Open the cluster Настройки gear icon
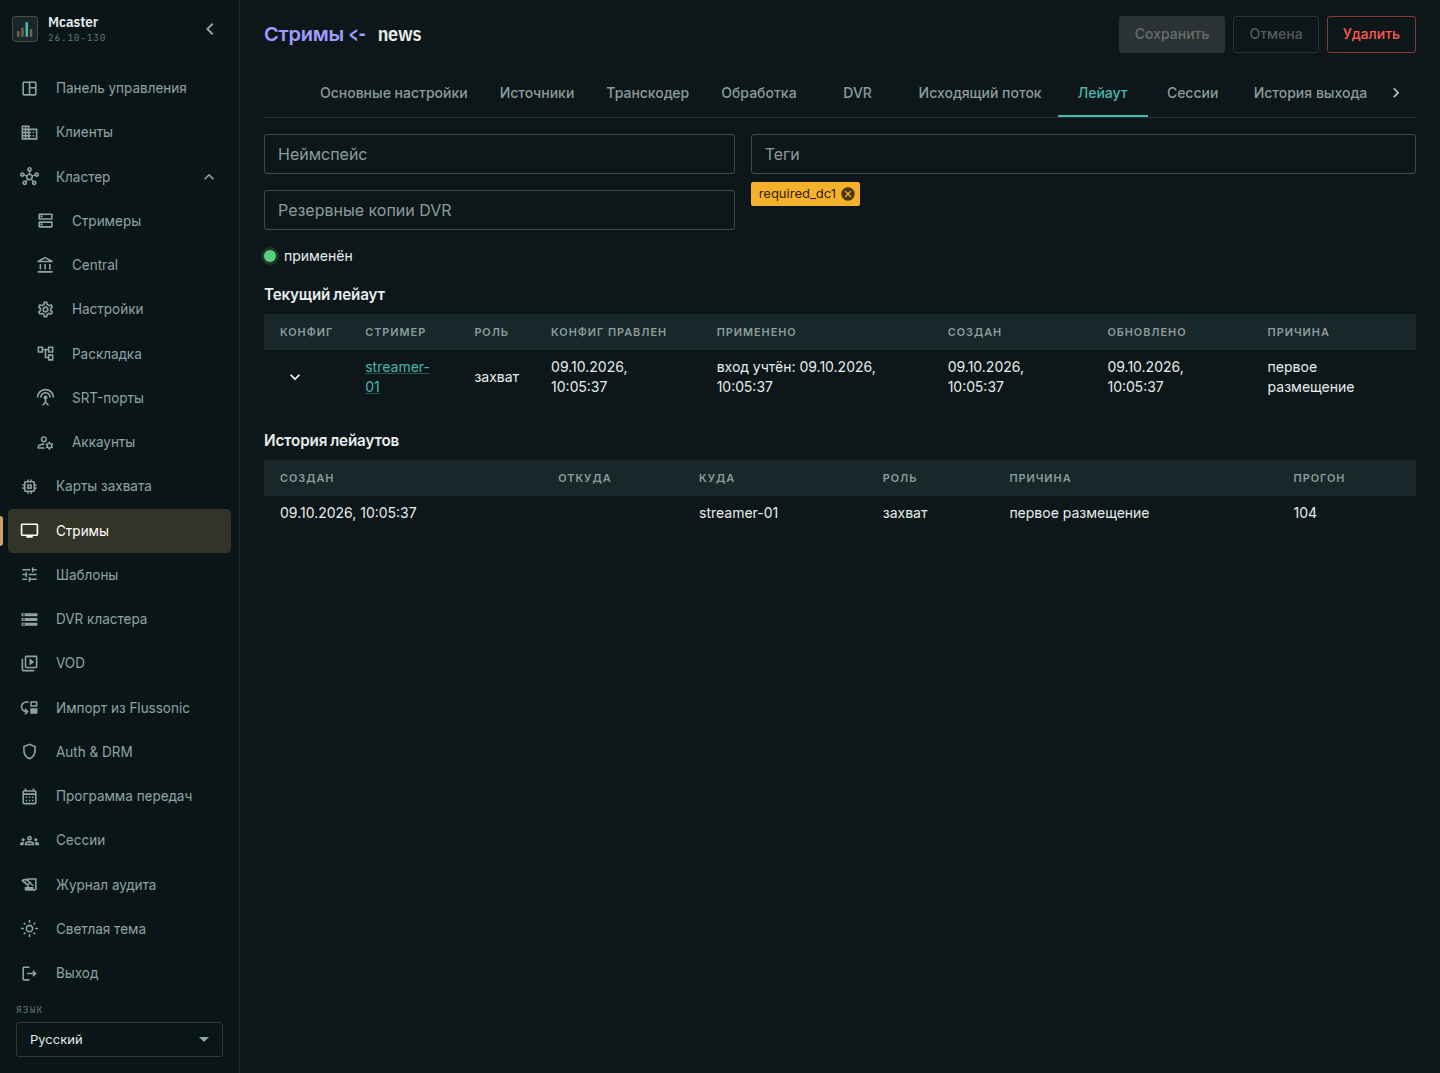Image resolution: width=1440 pixels, height=1073 pixels. click(x=45, y=309)
